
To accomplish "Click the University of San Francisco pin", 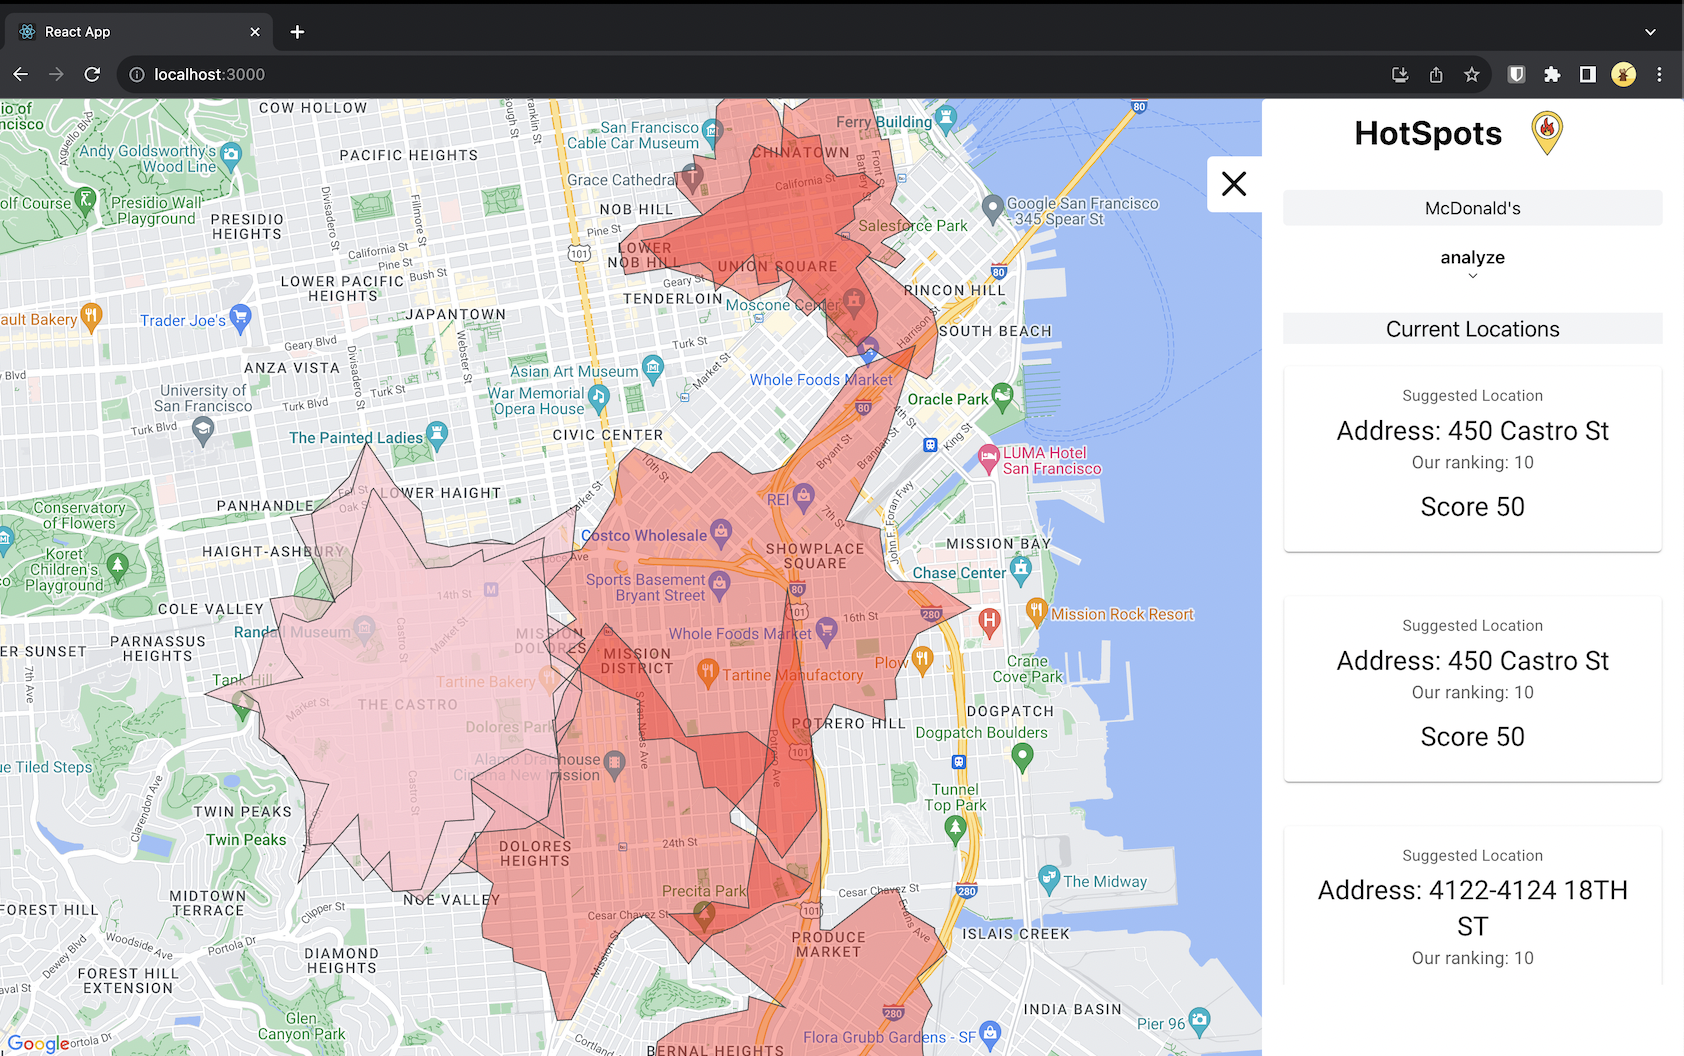I will [203, 431].
